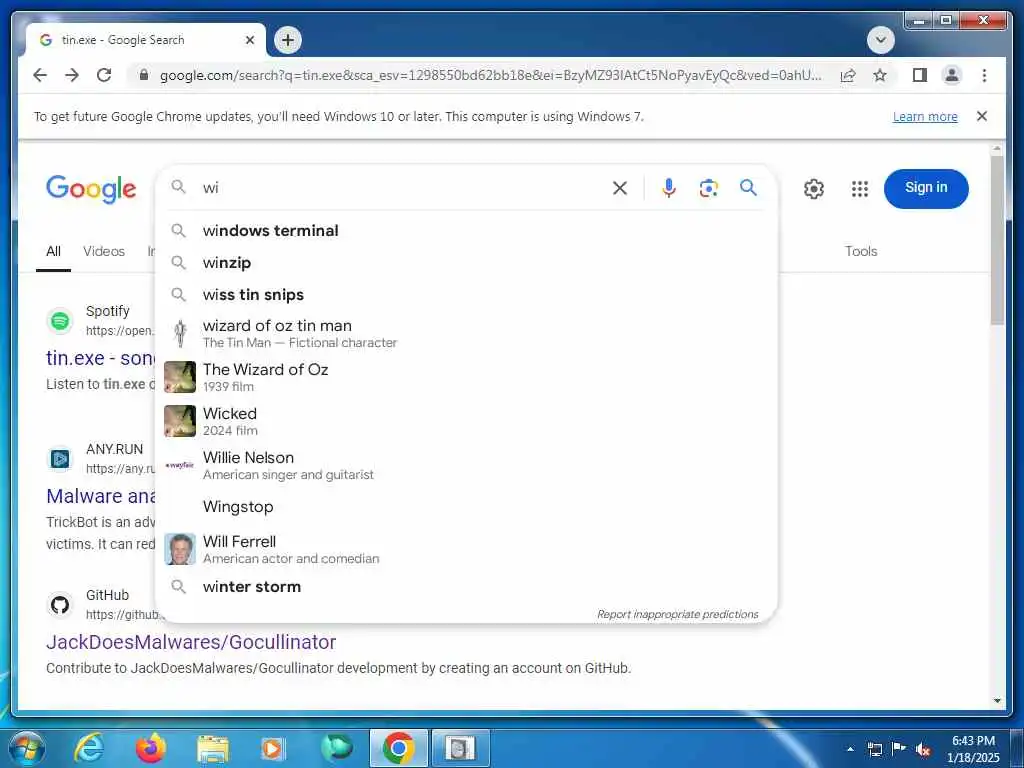Open the Action Center flag icon
Viewport: 1024px width, 768px height.
(x=899, y=749)
